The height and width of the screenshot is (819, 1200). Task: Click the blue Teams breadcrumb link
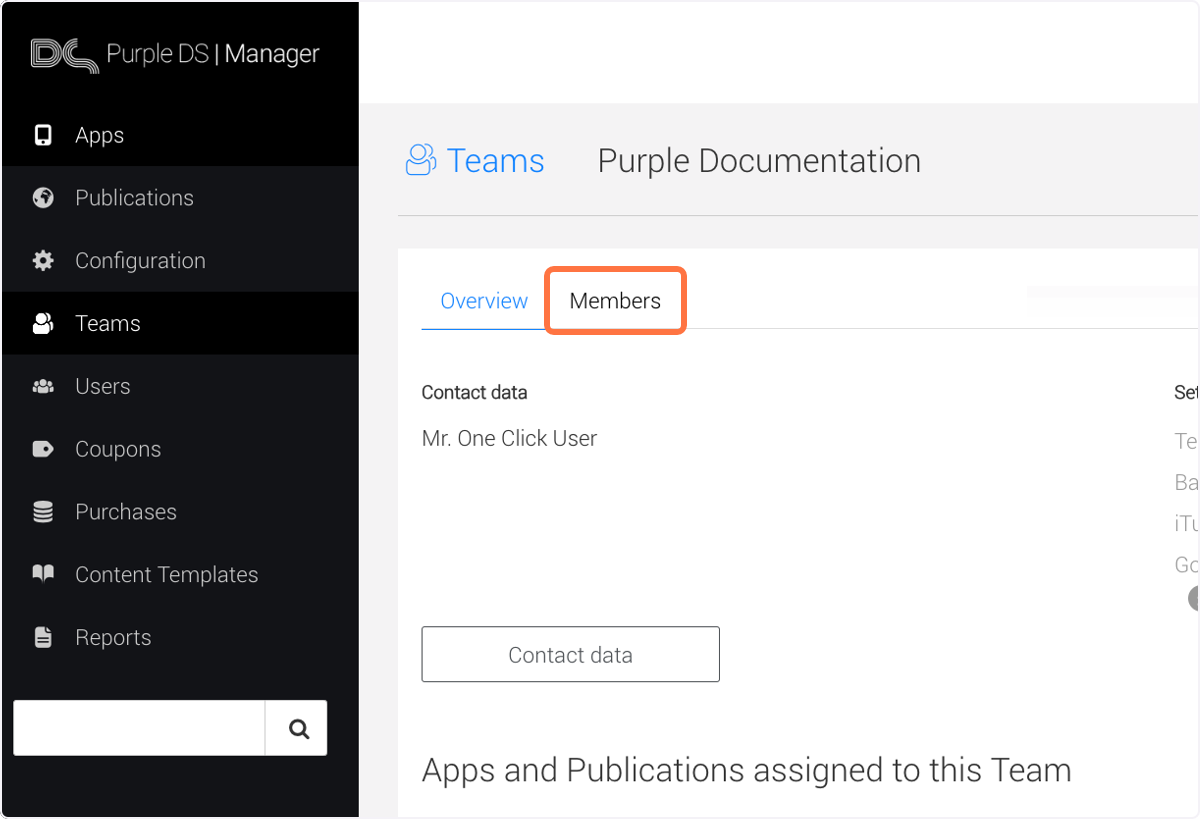[495, 160]
